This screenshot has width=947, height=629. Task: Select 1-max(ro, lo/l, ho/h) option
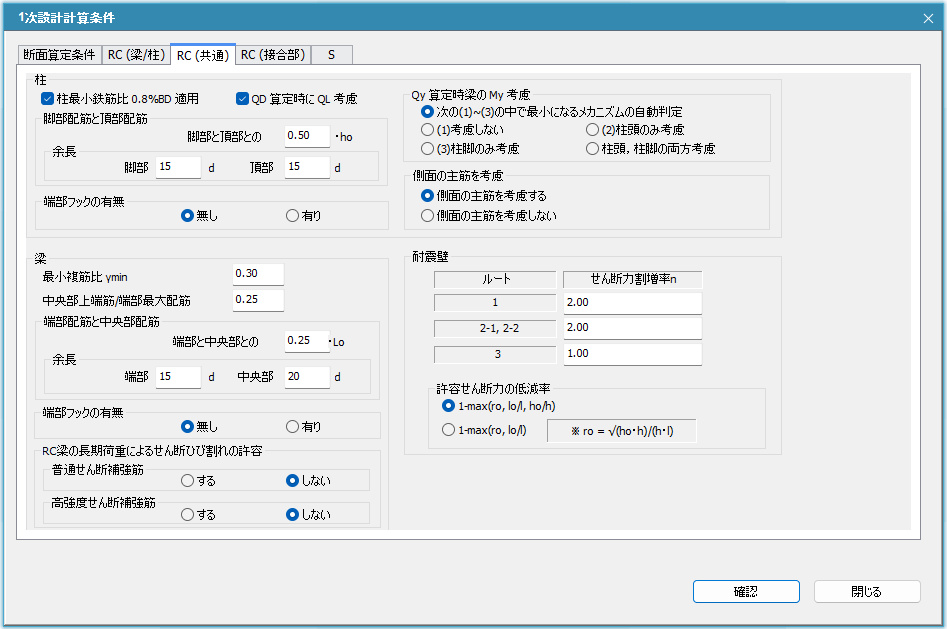coord(499,406)
